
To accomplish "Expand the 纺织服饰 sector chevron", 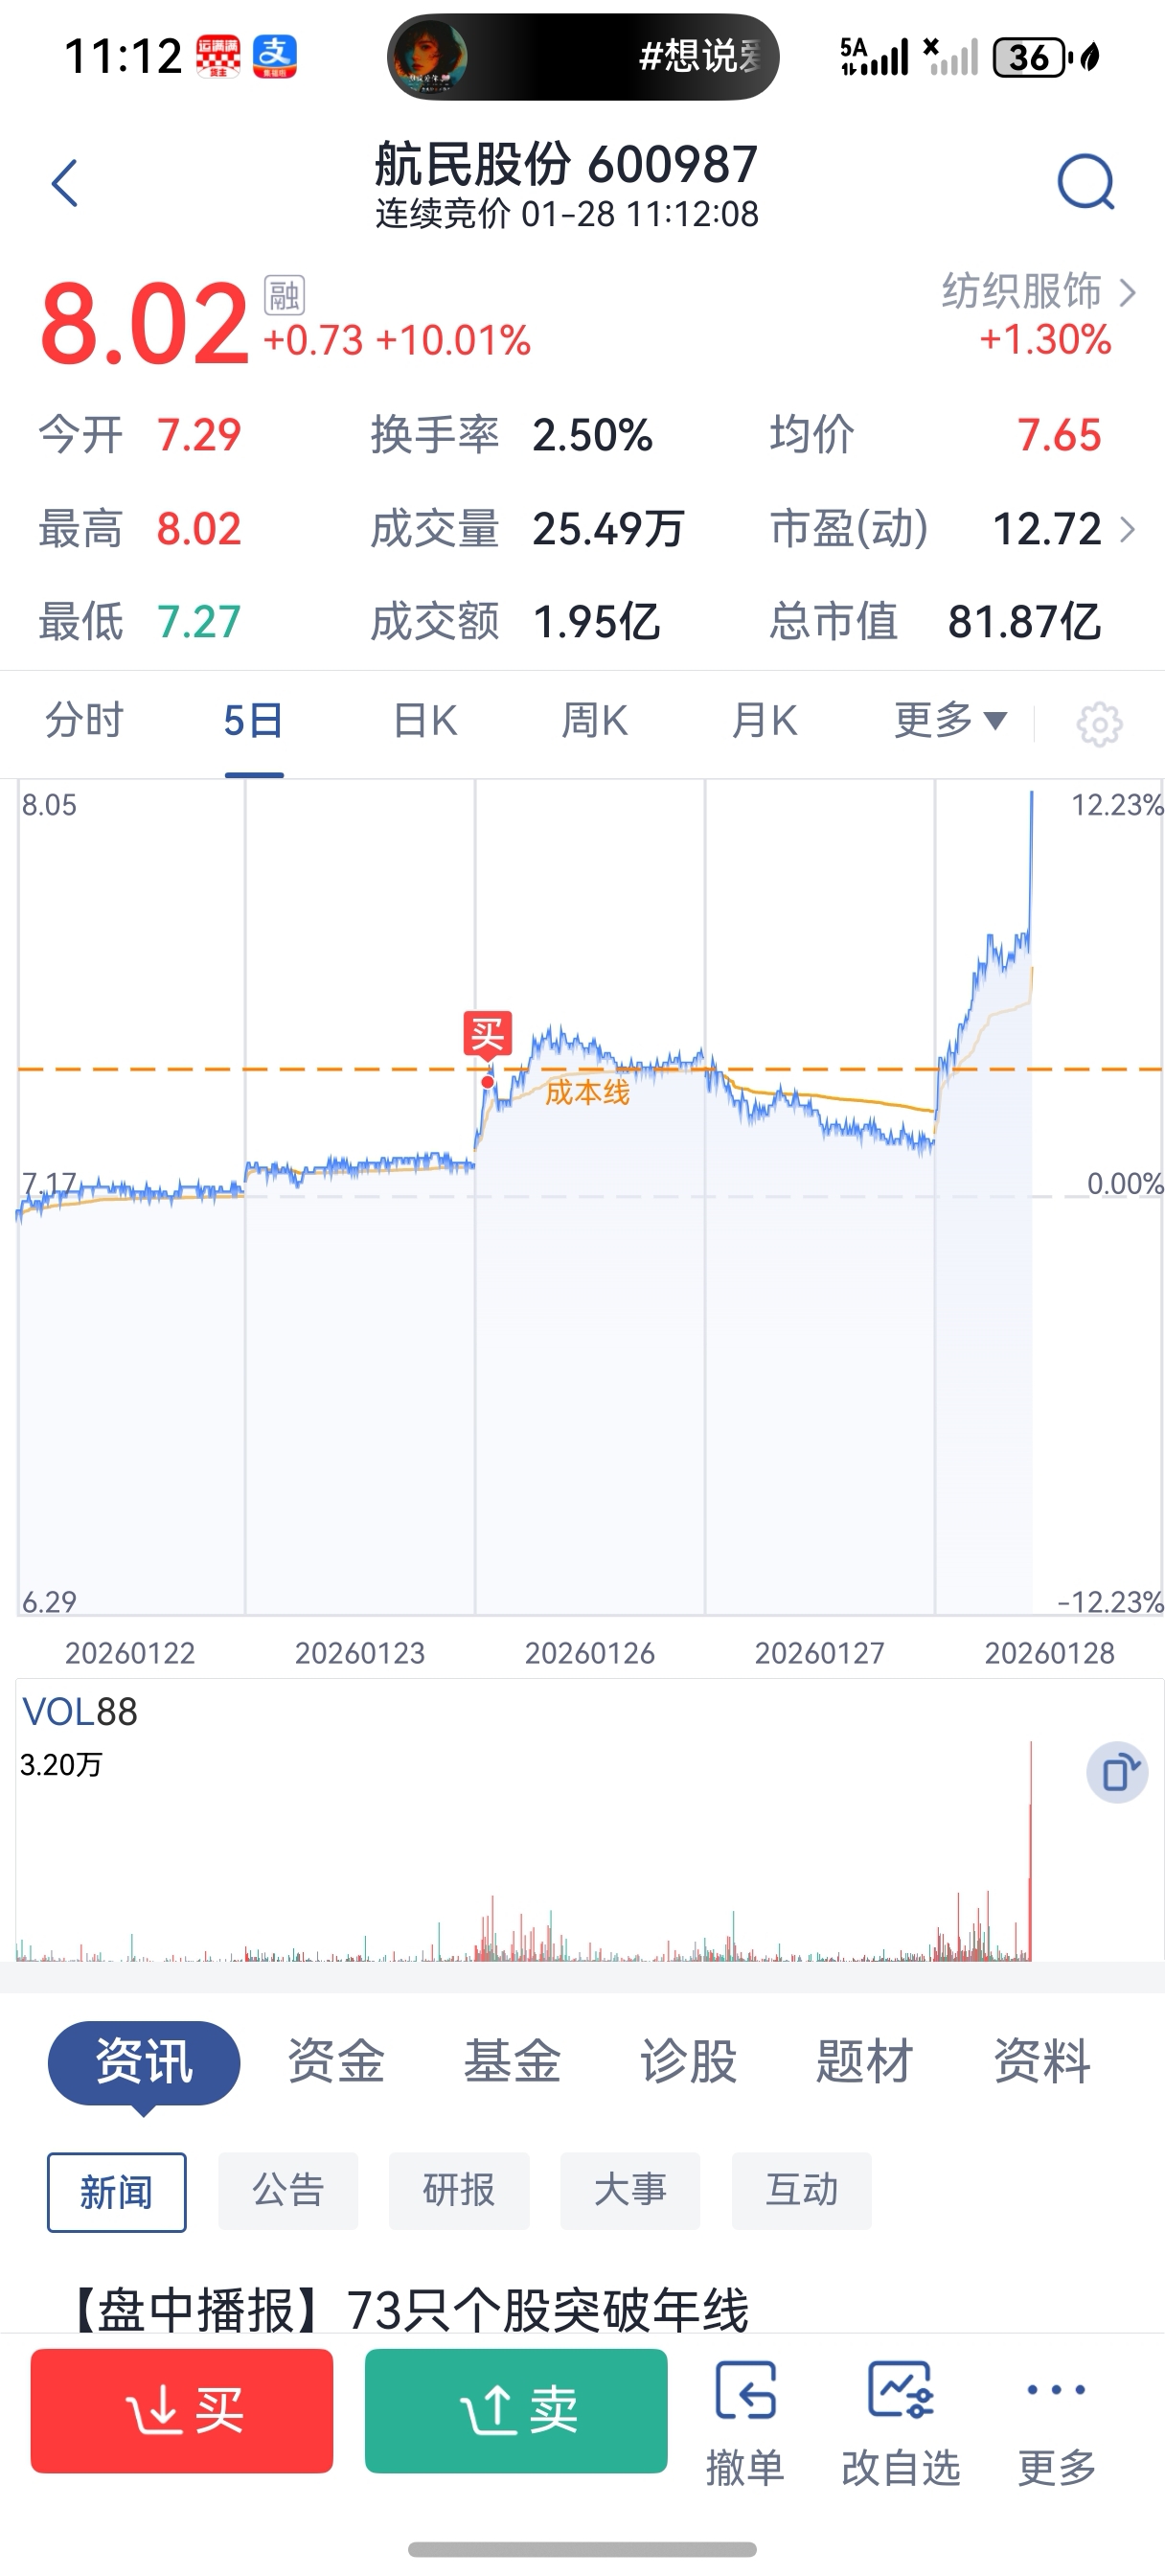I will coord(1128,293).
